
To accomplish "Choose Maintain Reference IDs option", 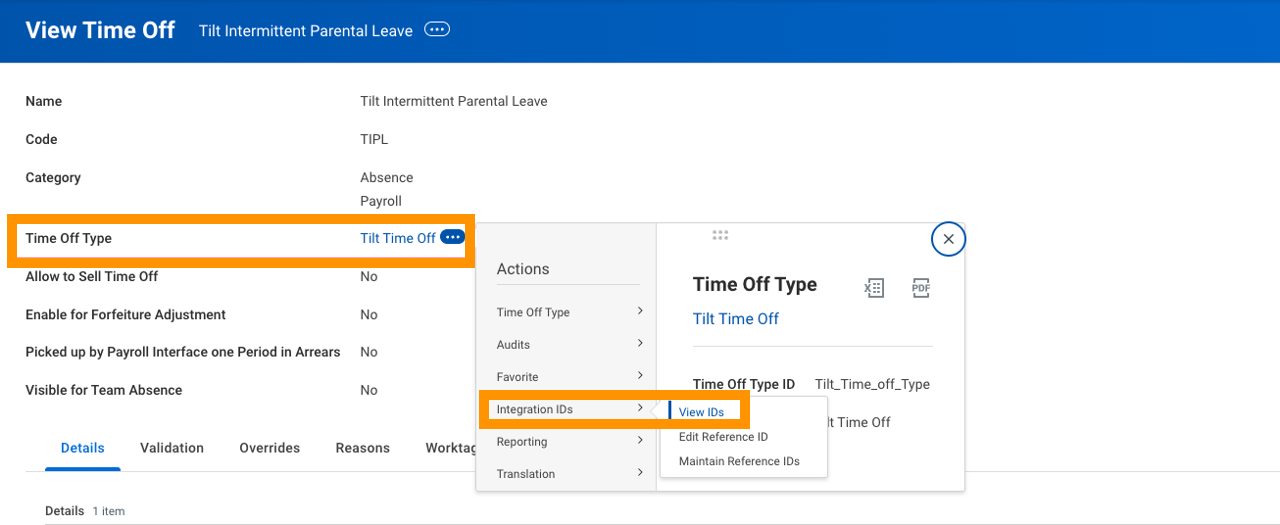I will click(x=739, y=461).
